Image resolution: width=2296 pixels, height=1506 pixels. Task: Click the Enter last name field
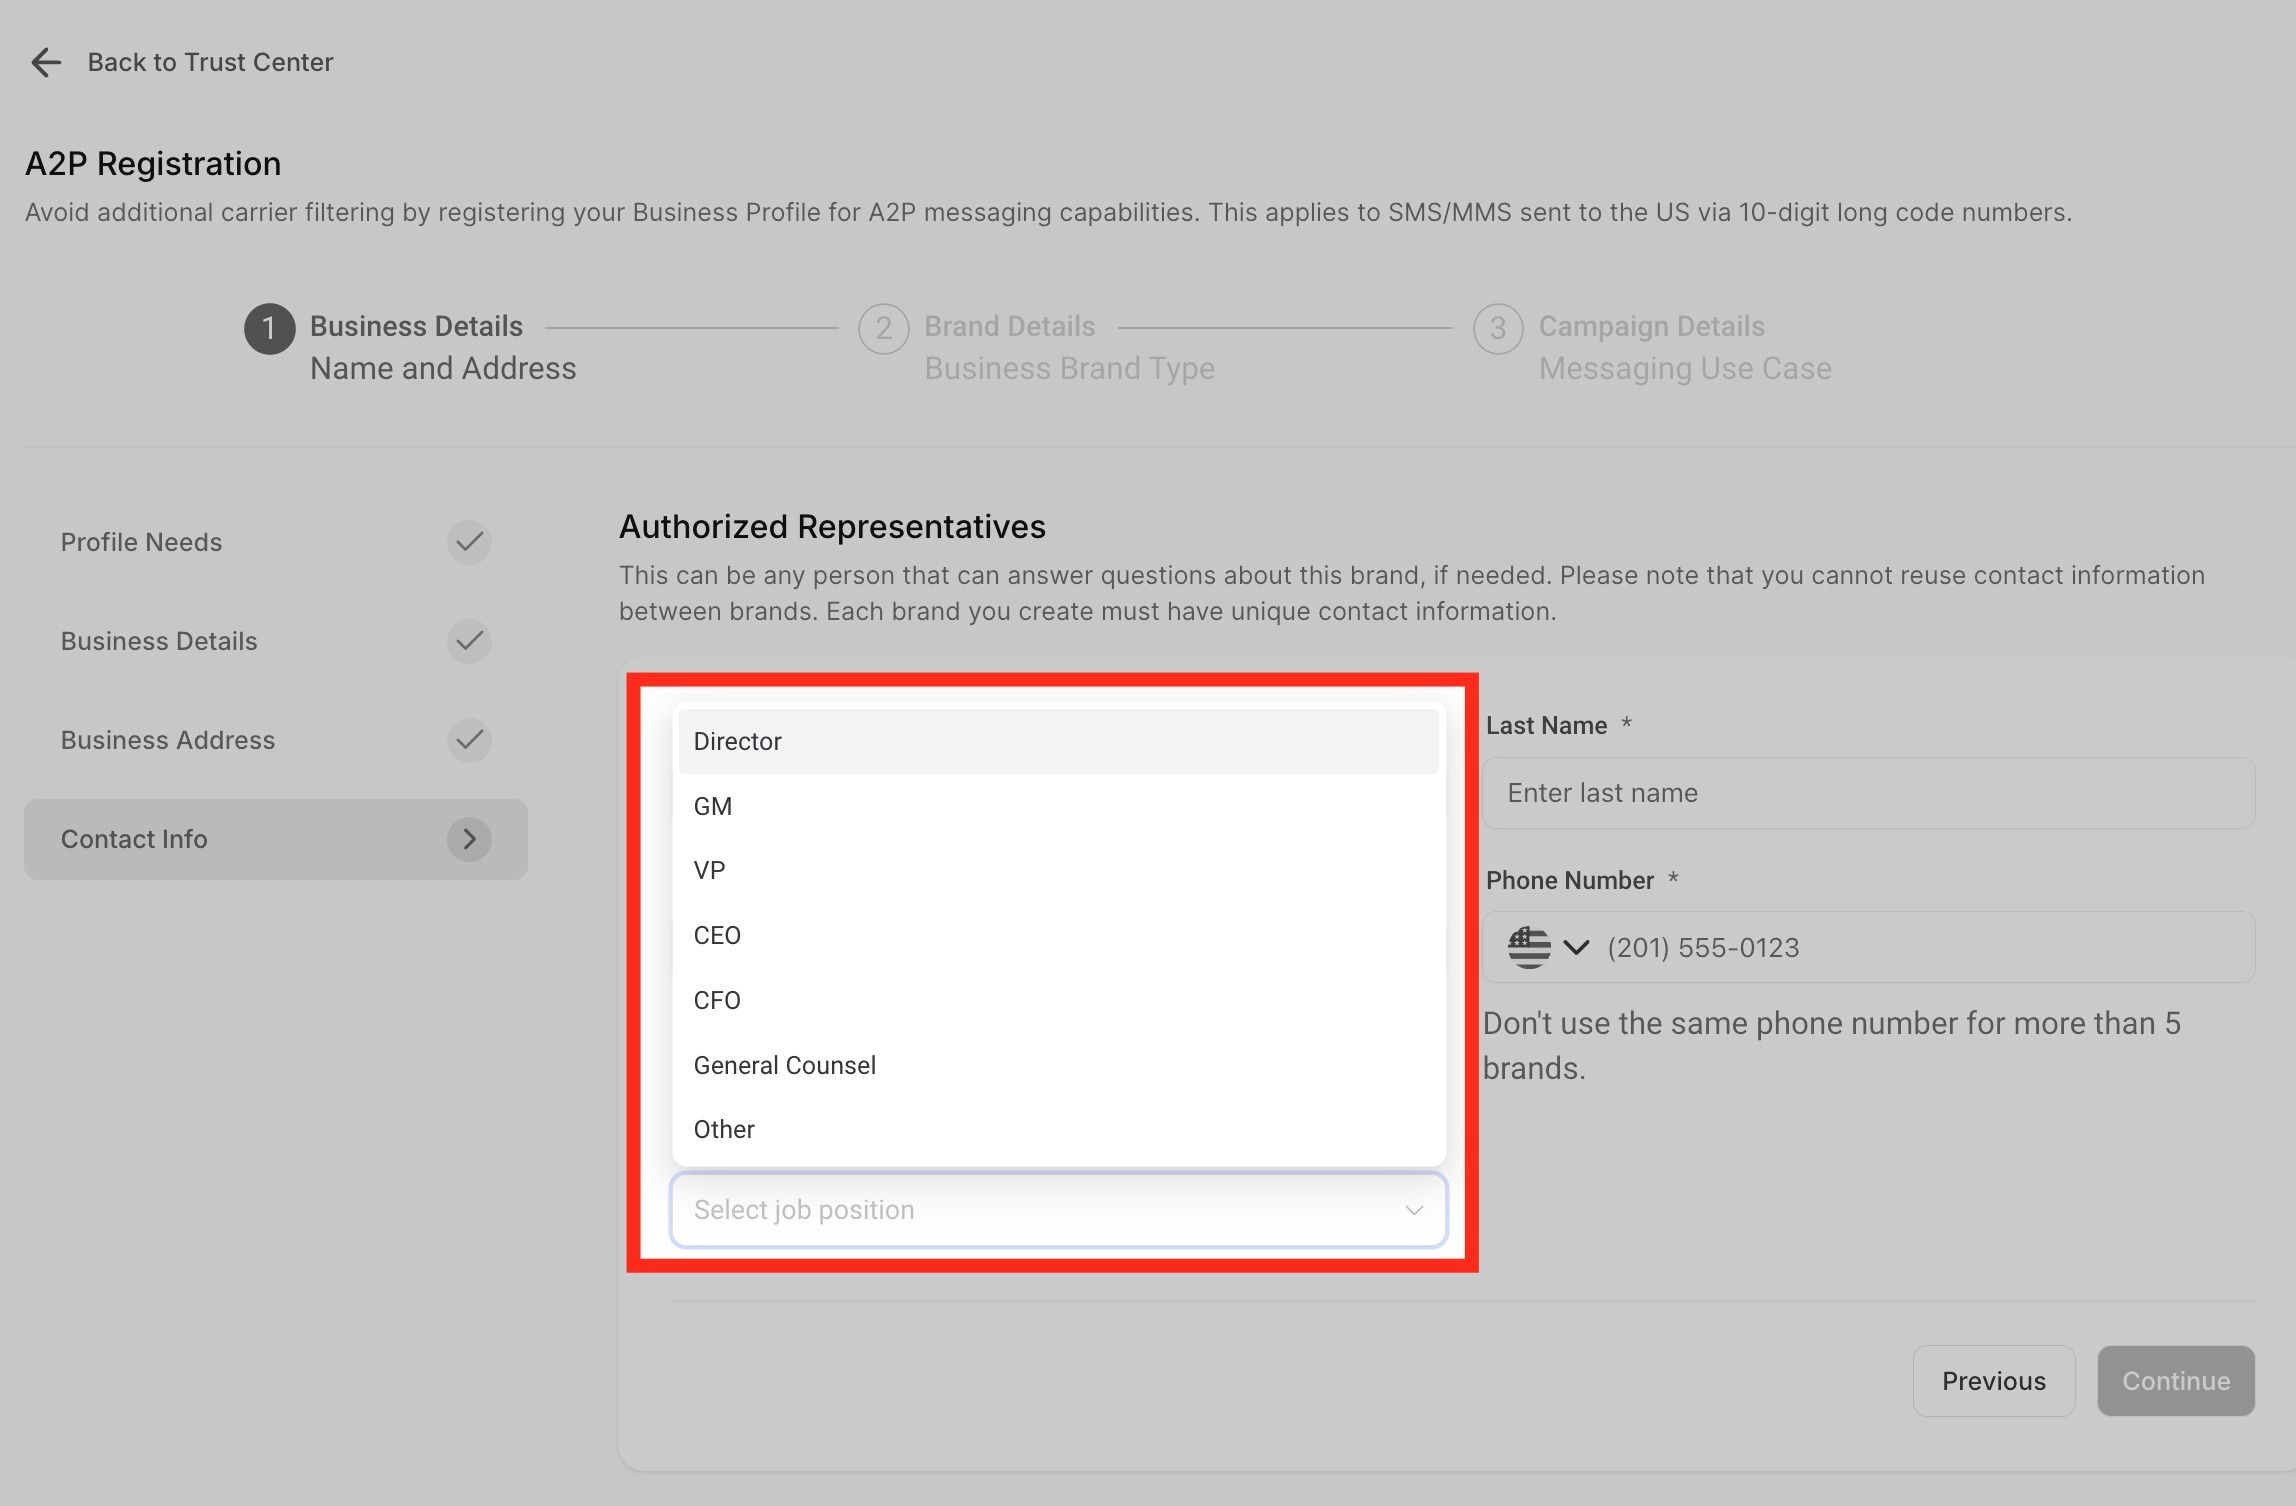click(x=1867, y=793)
